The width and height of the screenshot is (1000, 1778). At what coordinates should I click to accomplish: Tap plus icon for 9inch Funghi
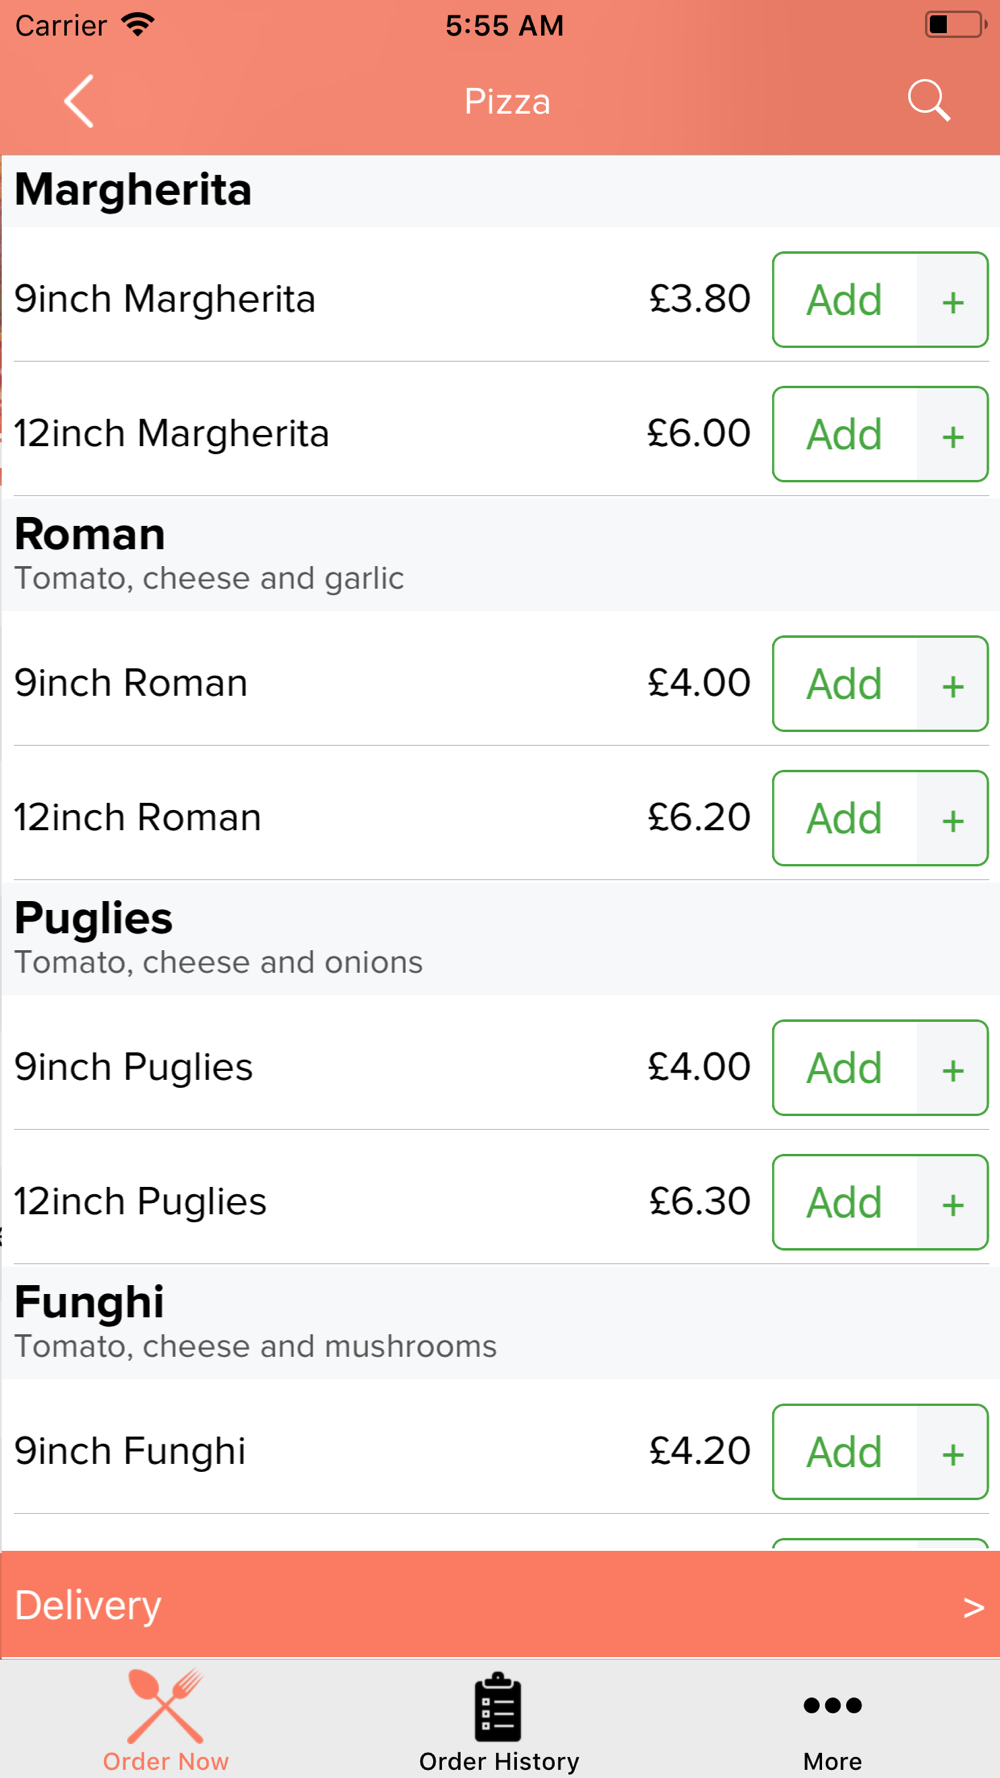952,1452
